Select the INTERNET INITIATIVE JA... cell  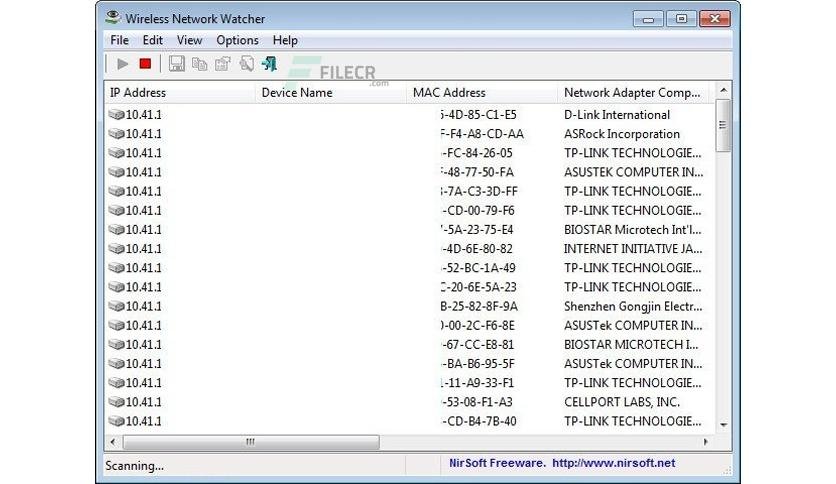tap(633, 248)
